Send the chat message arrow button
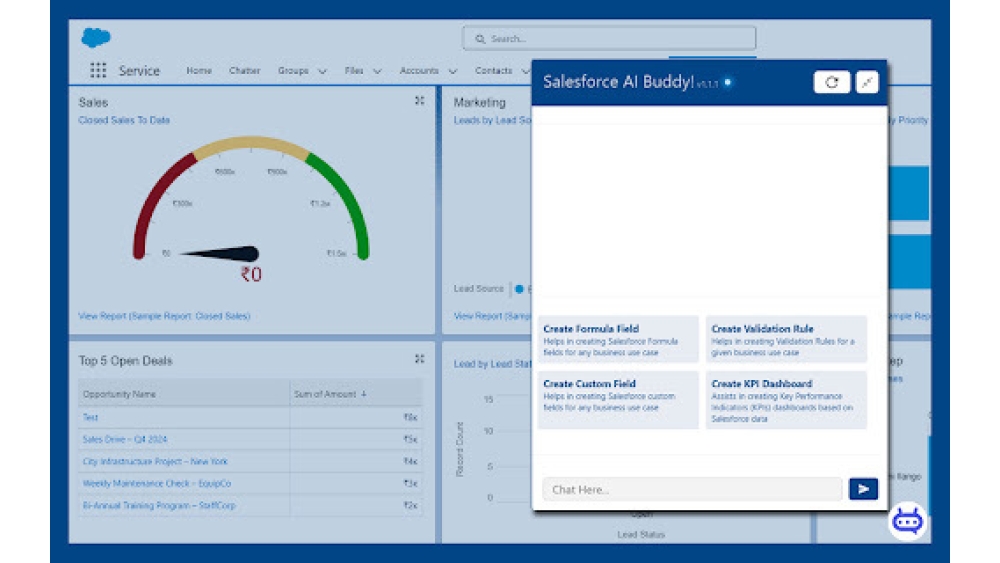The image size is (1000, 563). [864, 489]
